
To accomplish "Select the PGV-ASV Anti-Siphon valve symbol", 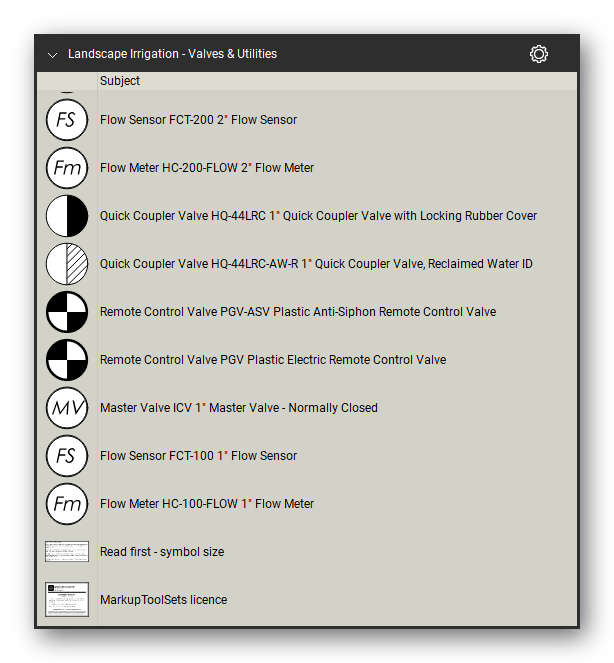I will coord(67,312).
